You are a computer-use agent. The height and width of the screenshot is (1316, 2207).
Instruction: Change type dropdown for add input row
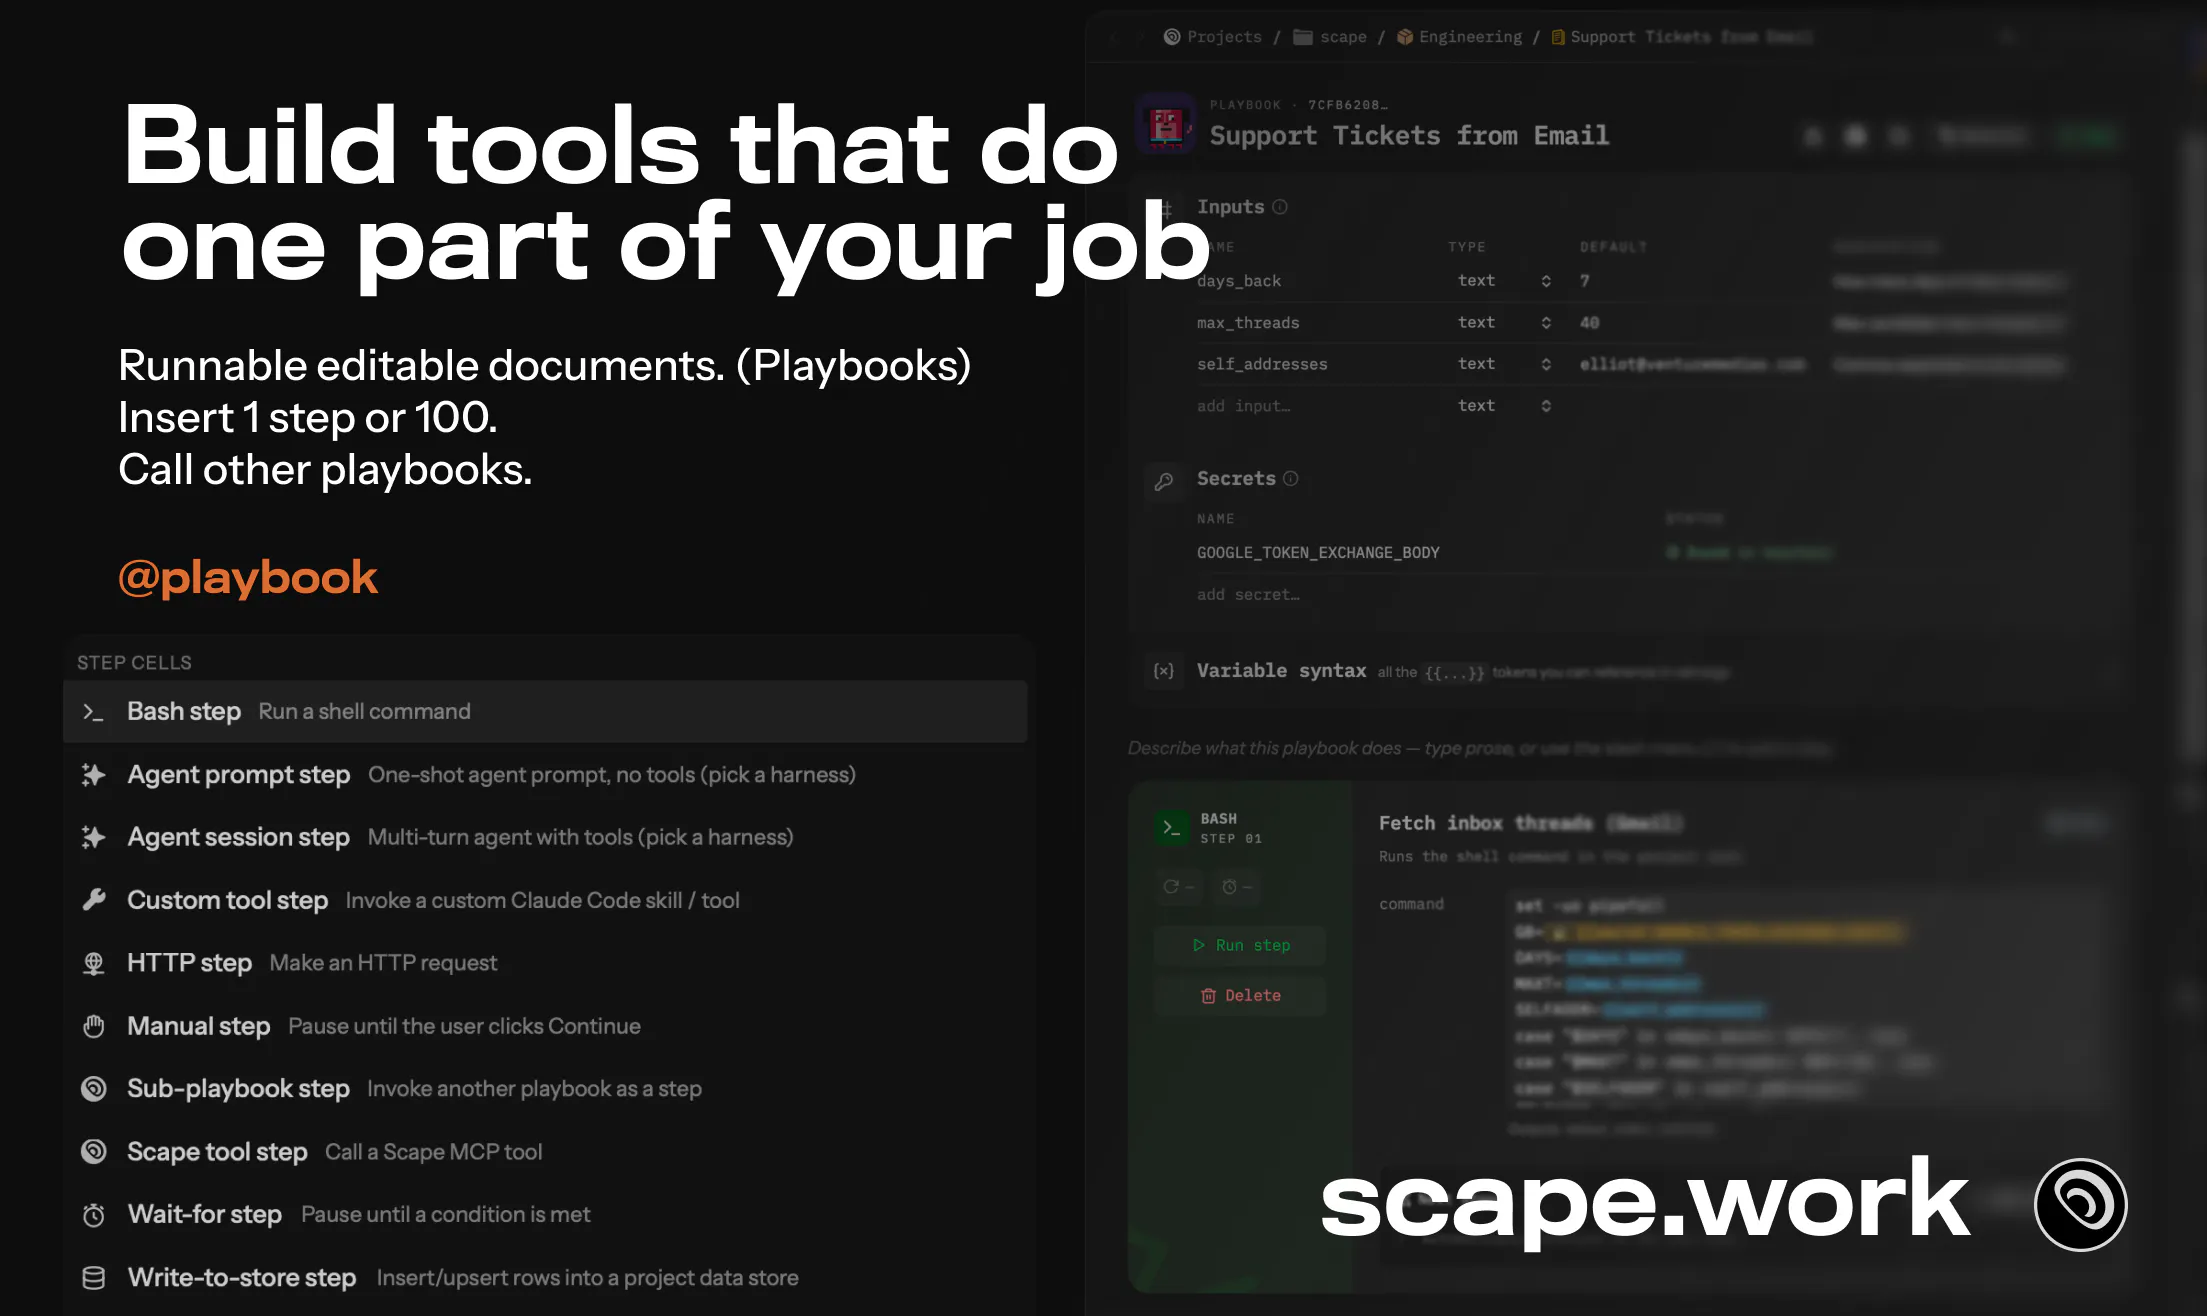coord(1504,406)
